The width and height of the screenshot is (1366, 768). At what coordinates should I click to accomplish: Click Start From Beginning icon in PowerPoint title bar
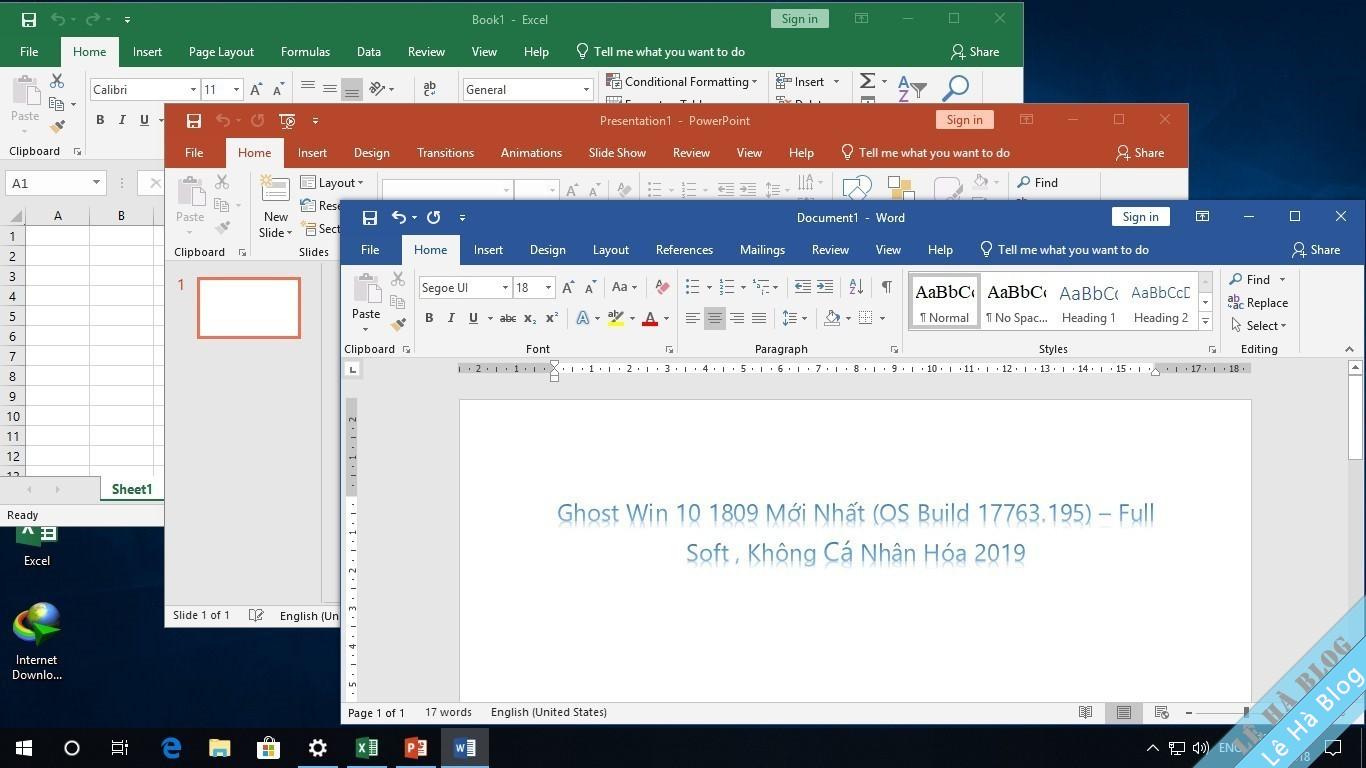[x=287, y=120]
